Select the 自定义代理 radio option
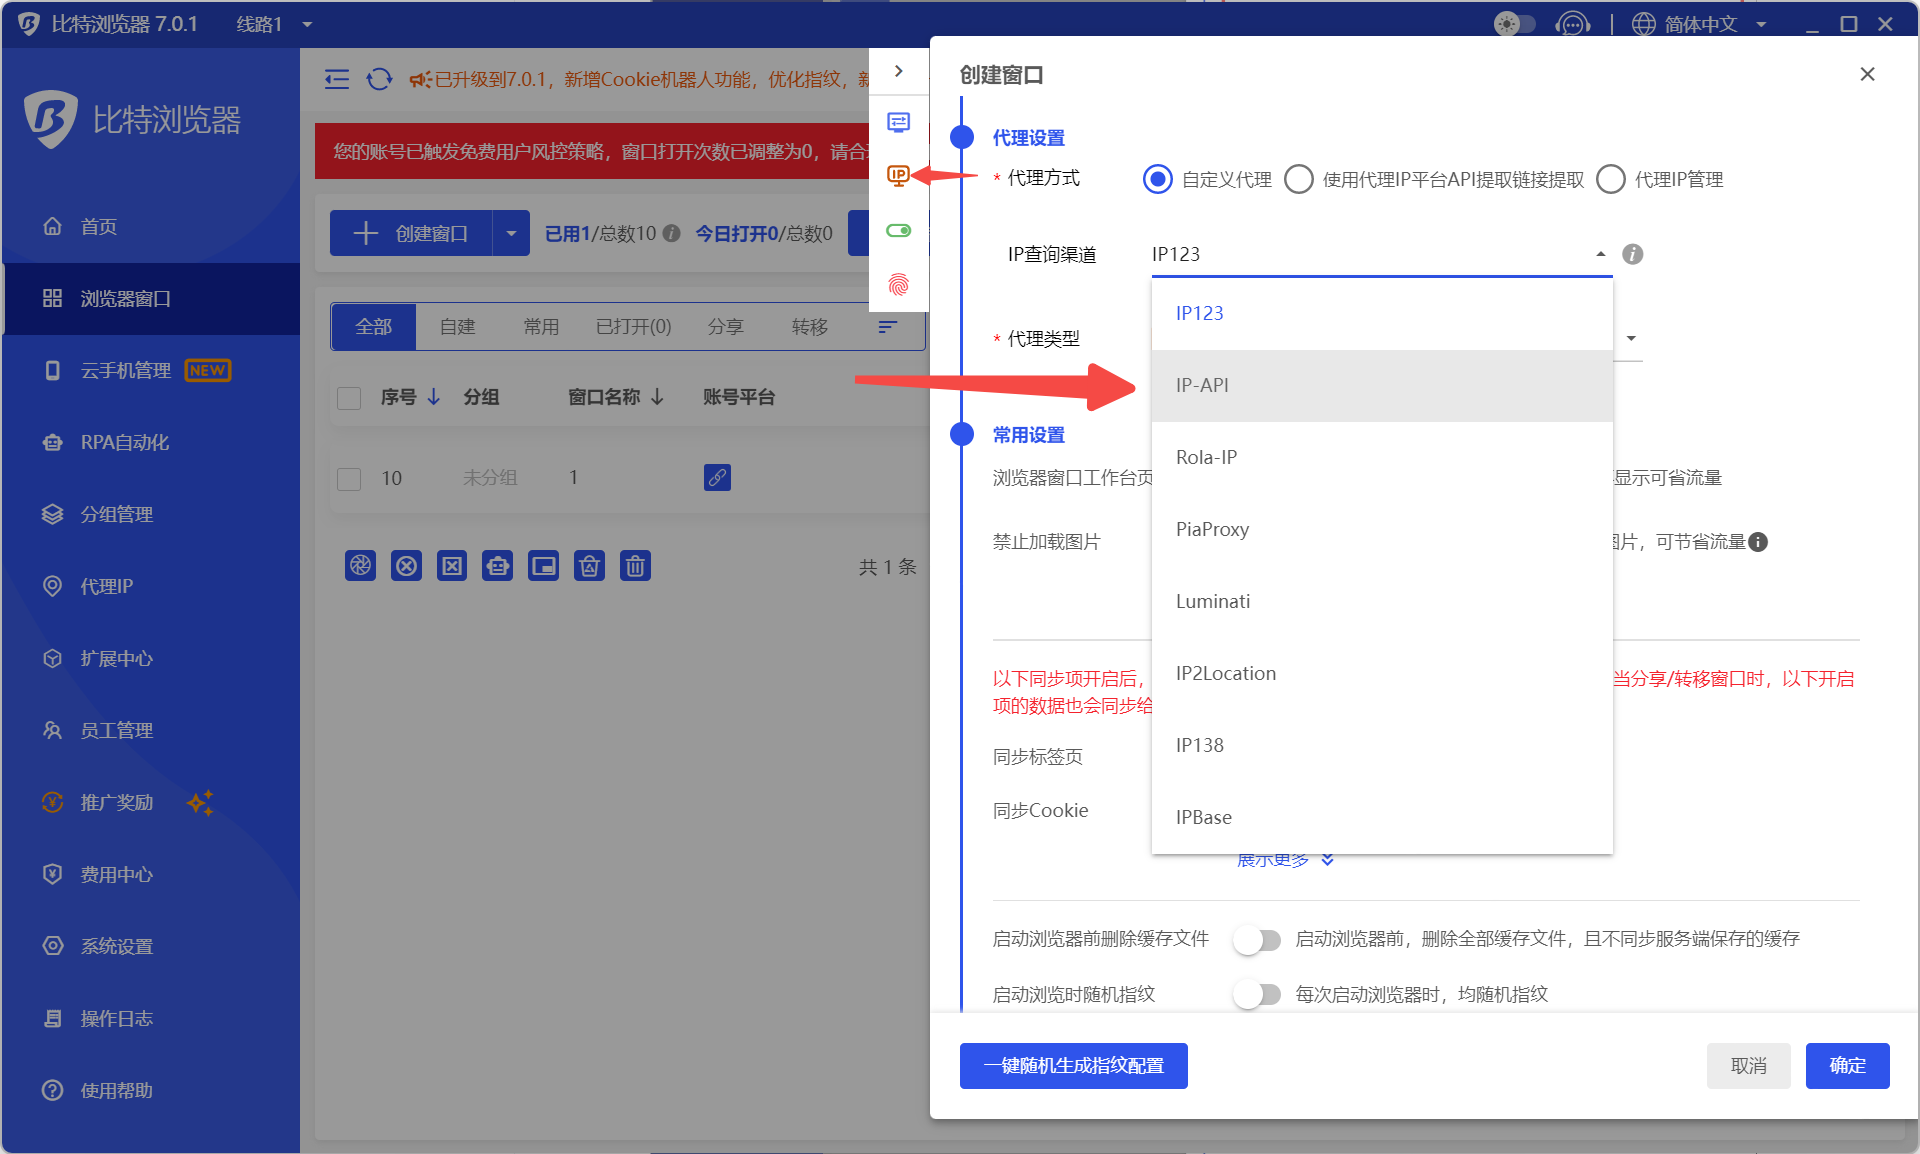This screenshot has width=1920, height=1154. (1158, 179)
